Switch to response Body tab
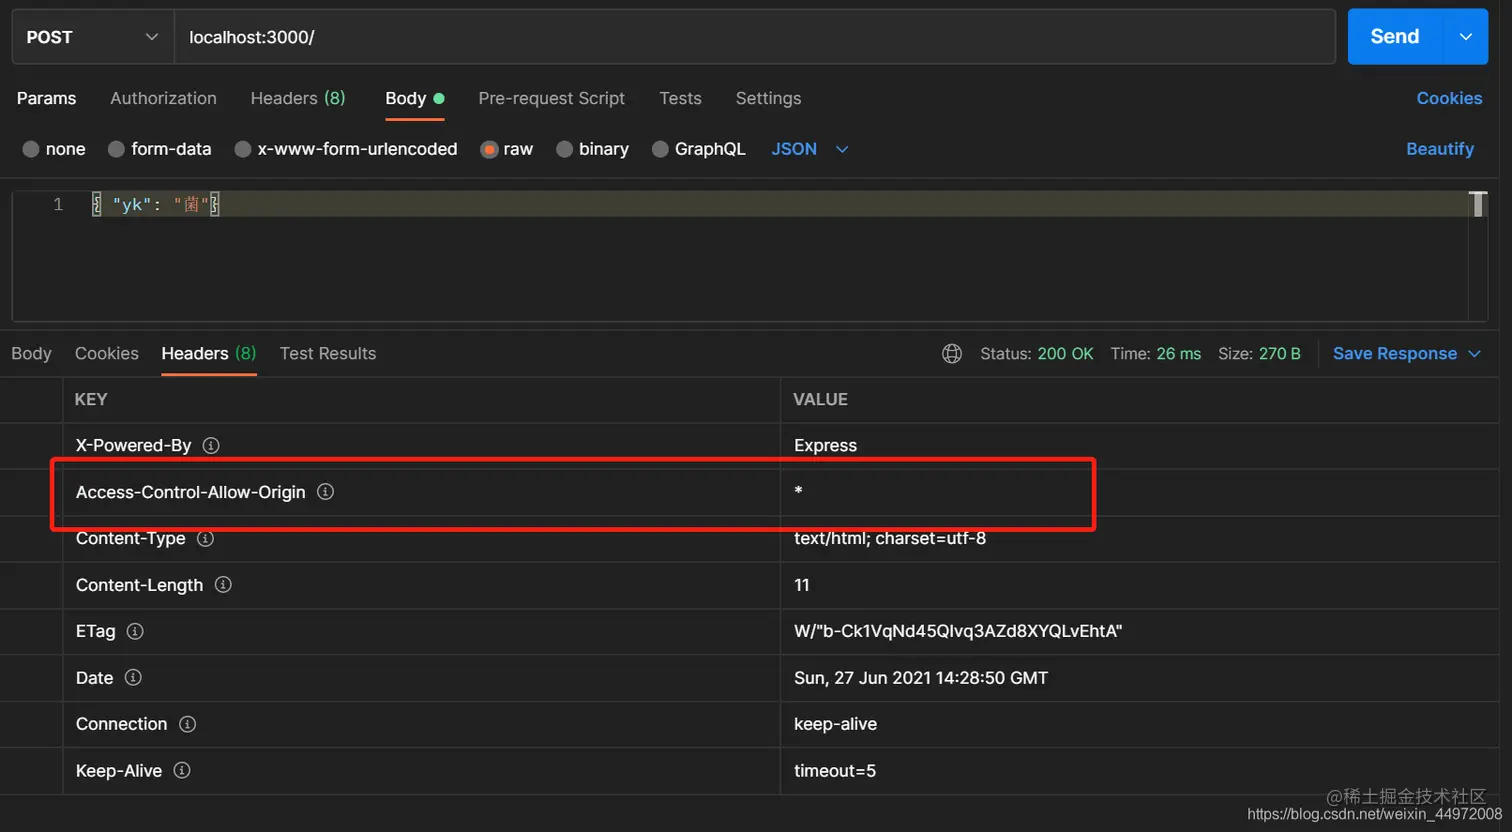Screen dimensions: 1512x832 click(31, 353)
